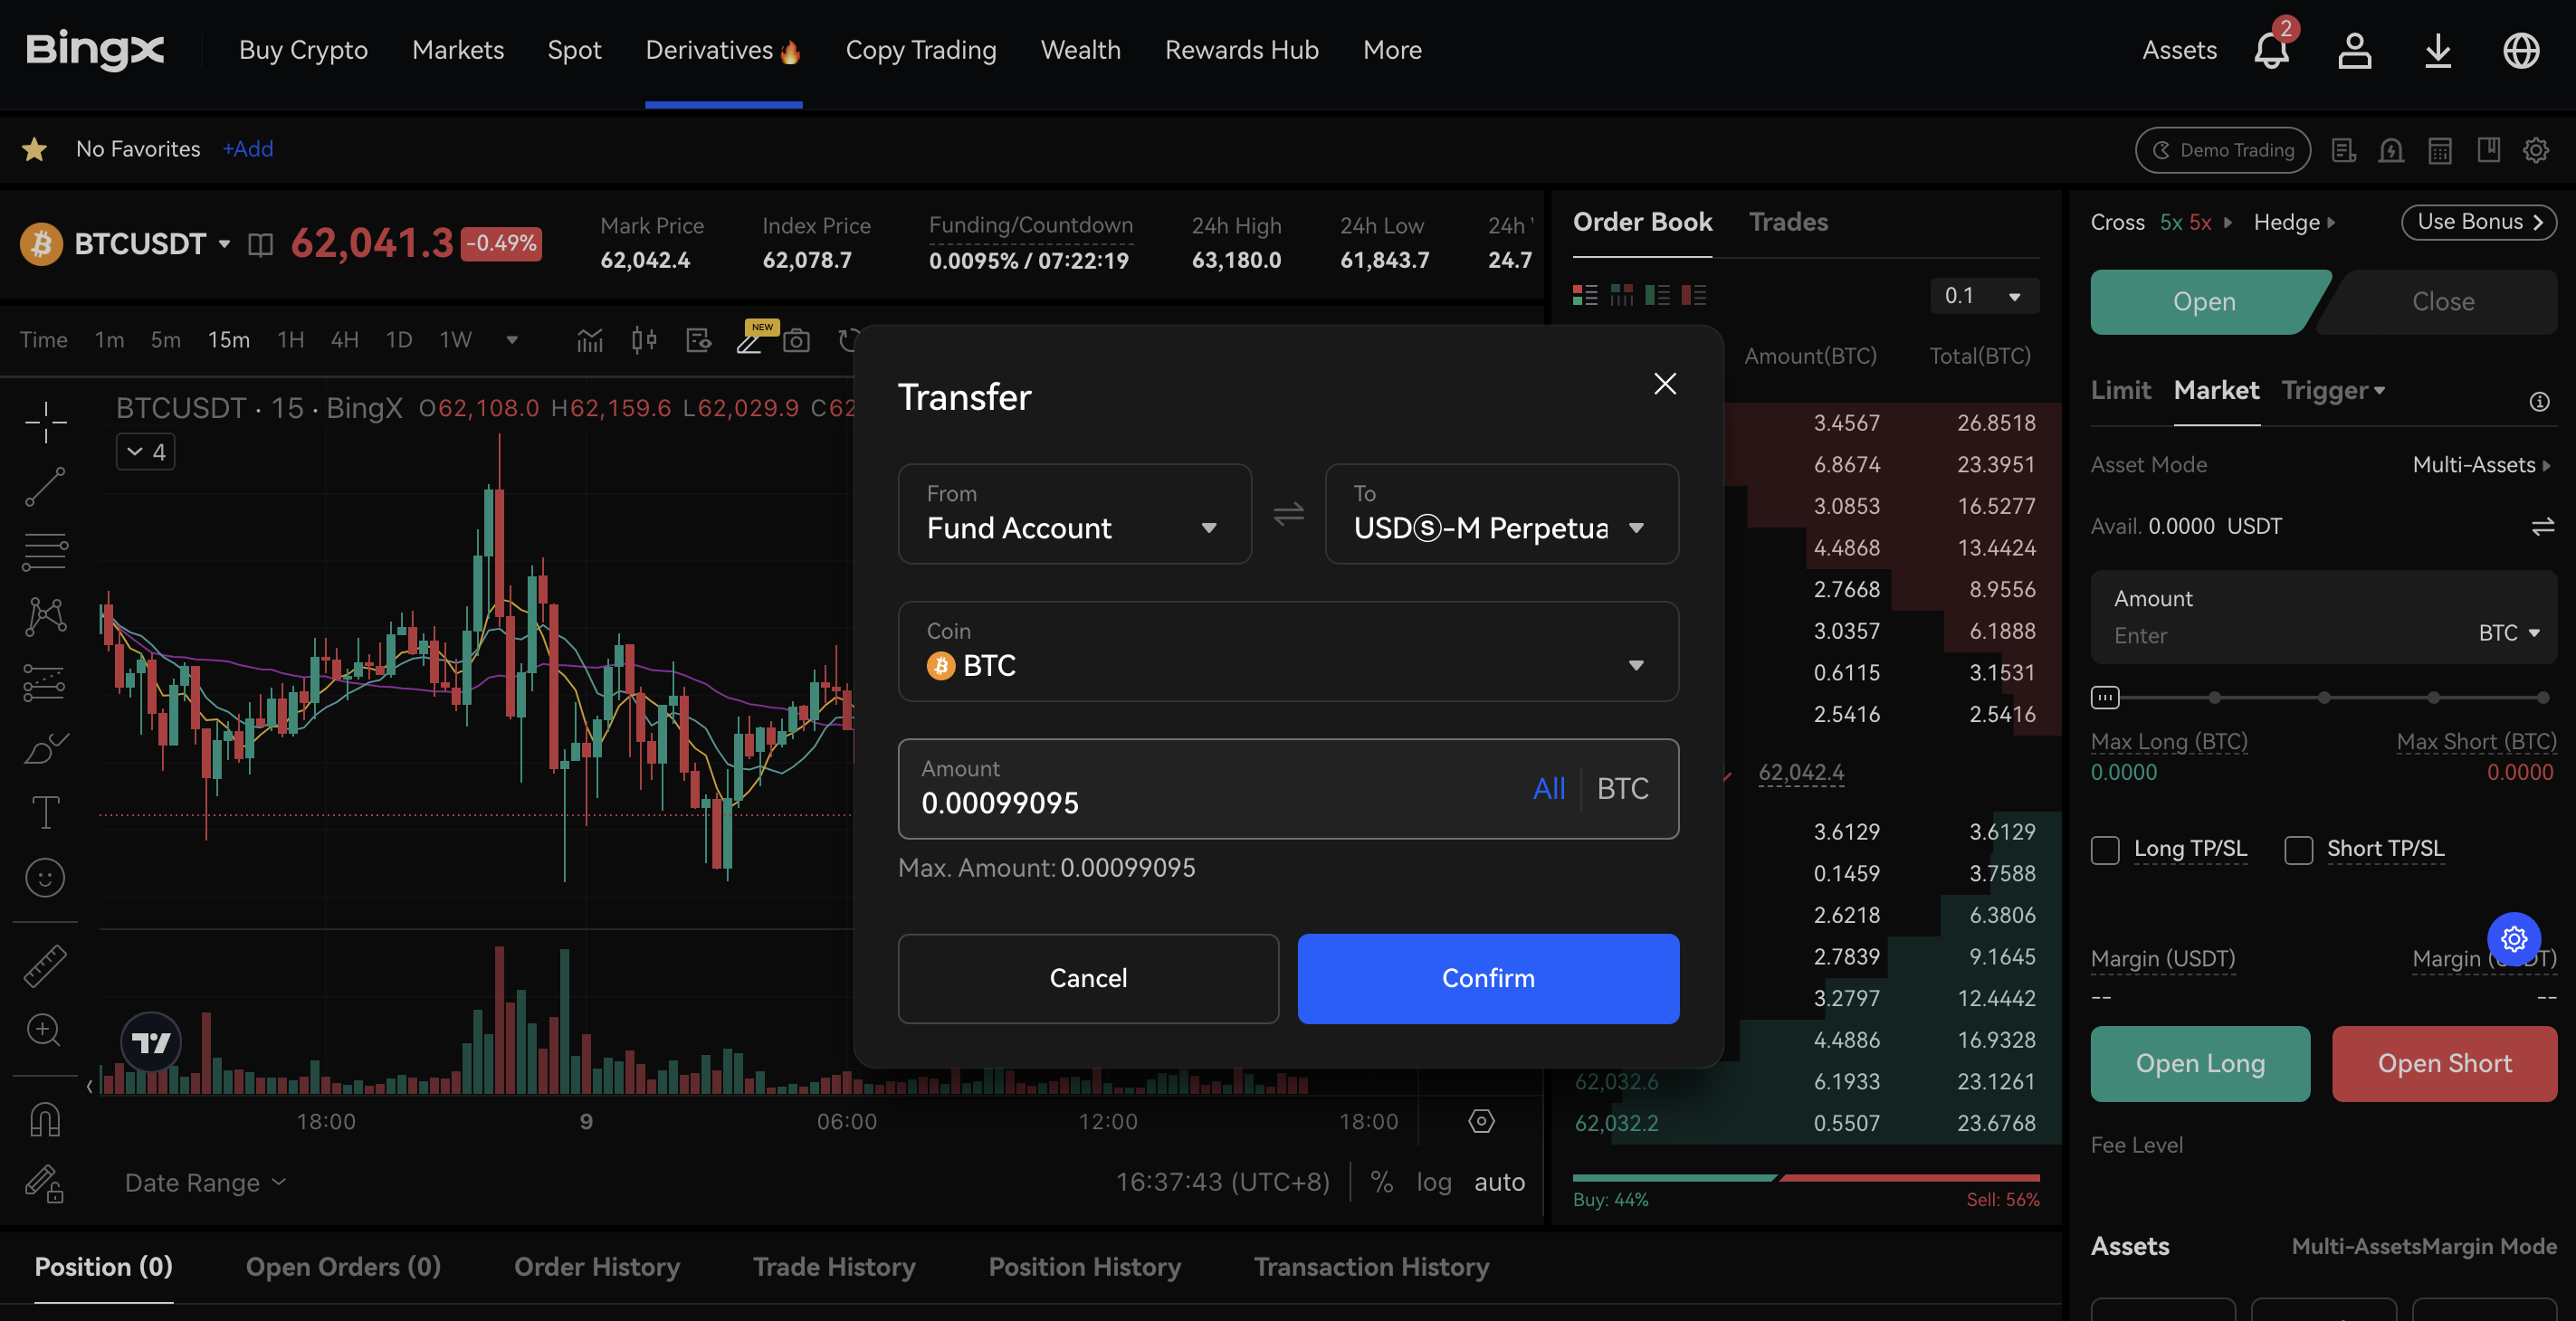Click the swap From/To accounts icon
Image resolution: width=2576 pixels, height=1321 pixels.
[1288, 513]
